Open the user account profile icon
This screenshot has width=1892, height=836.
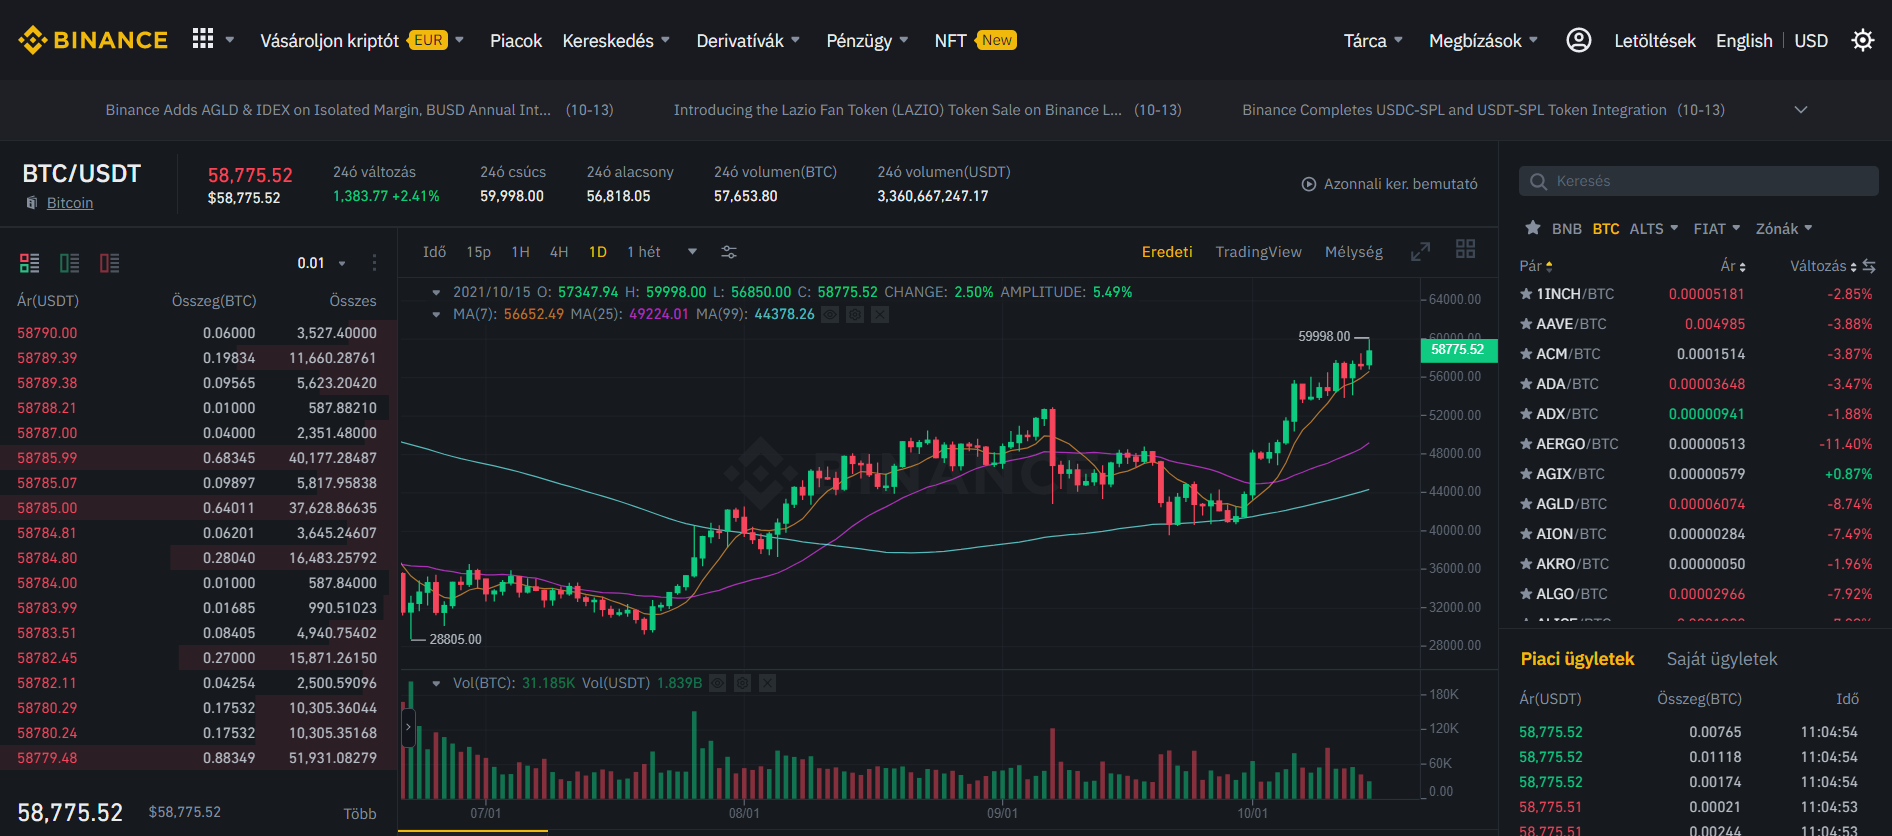click(1579, 40)
